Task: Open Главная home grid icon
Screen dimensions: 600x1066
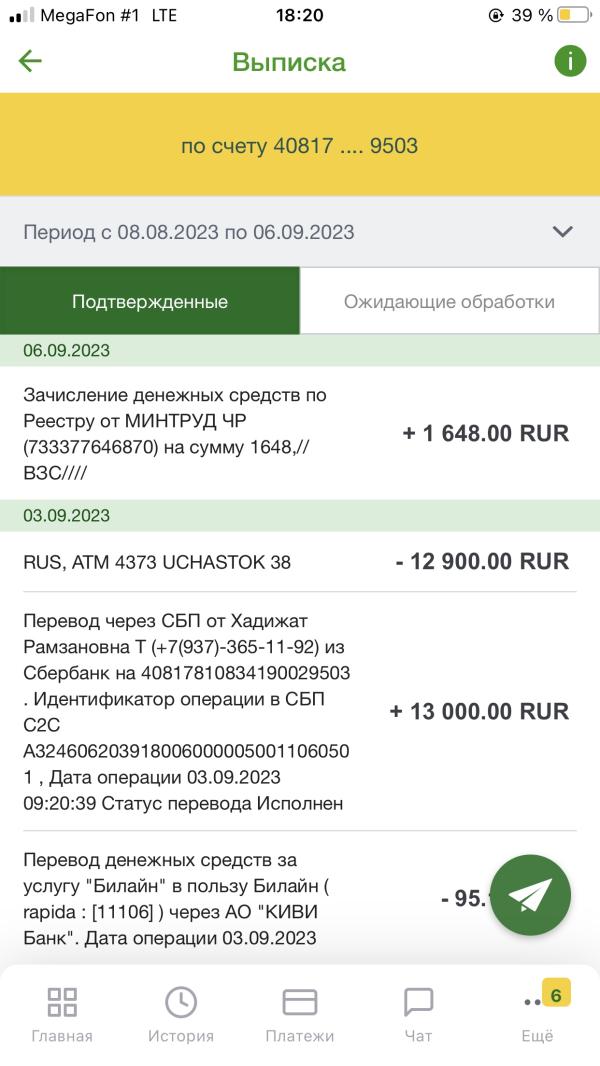Action: 62,1015
